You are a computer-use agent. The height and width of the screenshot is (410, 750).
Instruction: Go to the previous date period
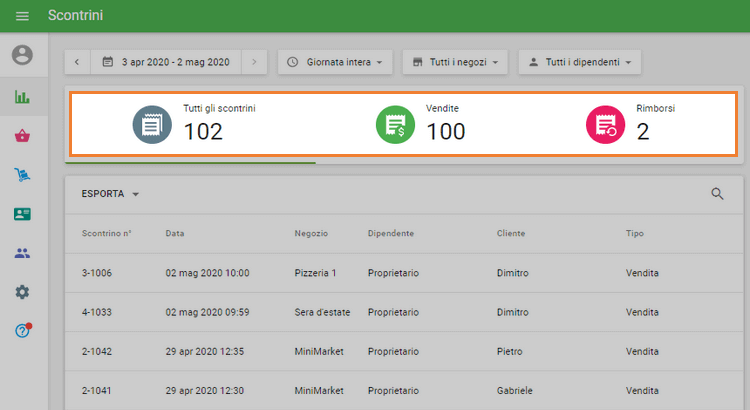pyautogui.click(x=78, y=62)
